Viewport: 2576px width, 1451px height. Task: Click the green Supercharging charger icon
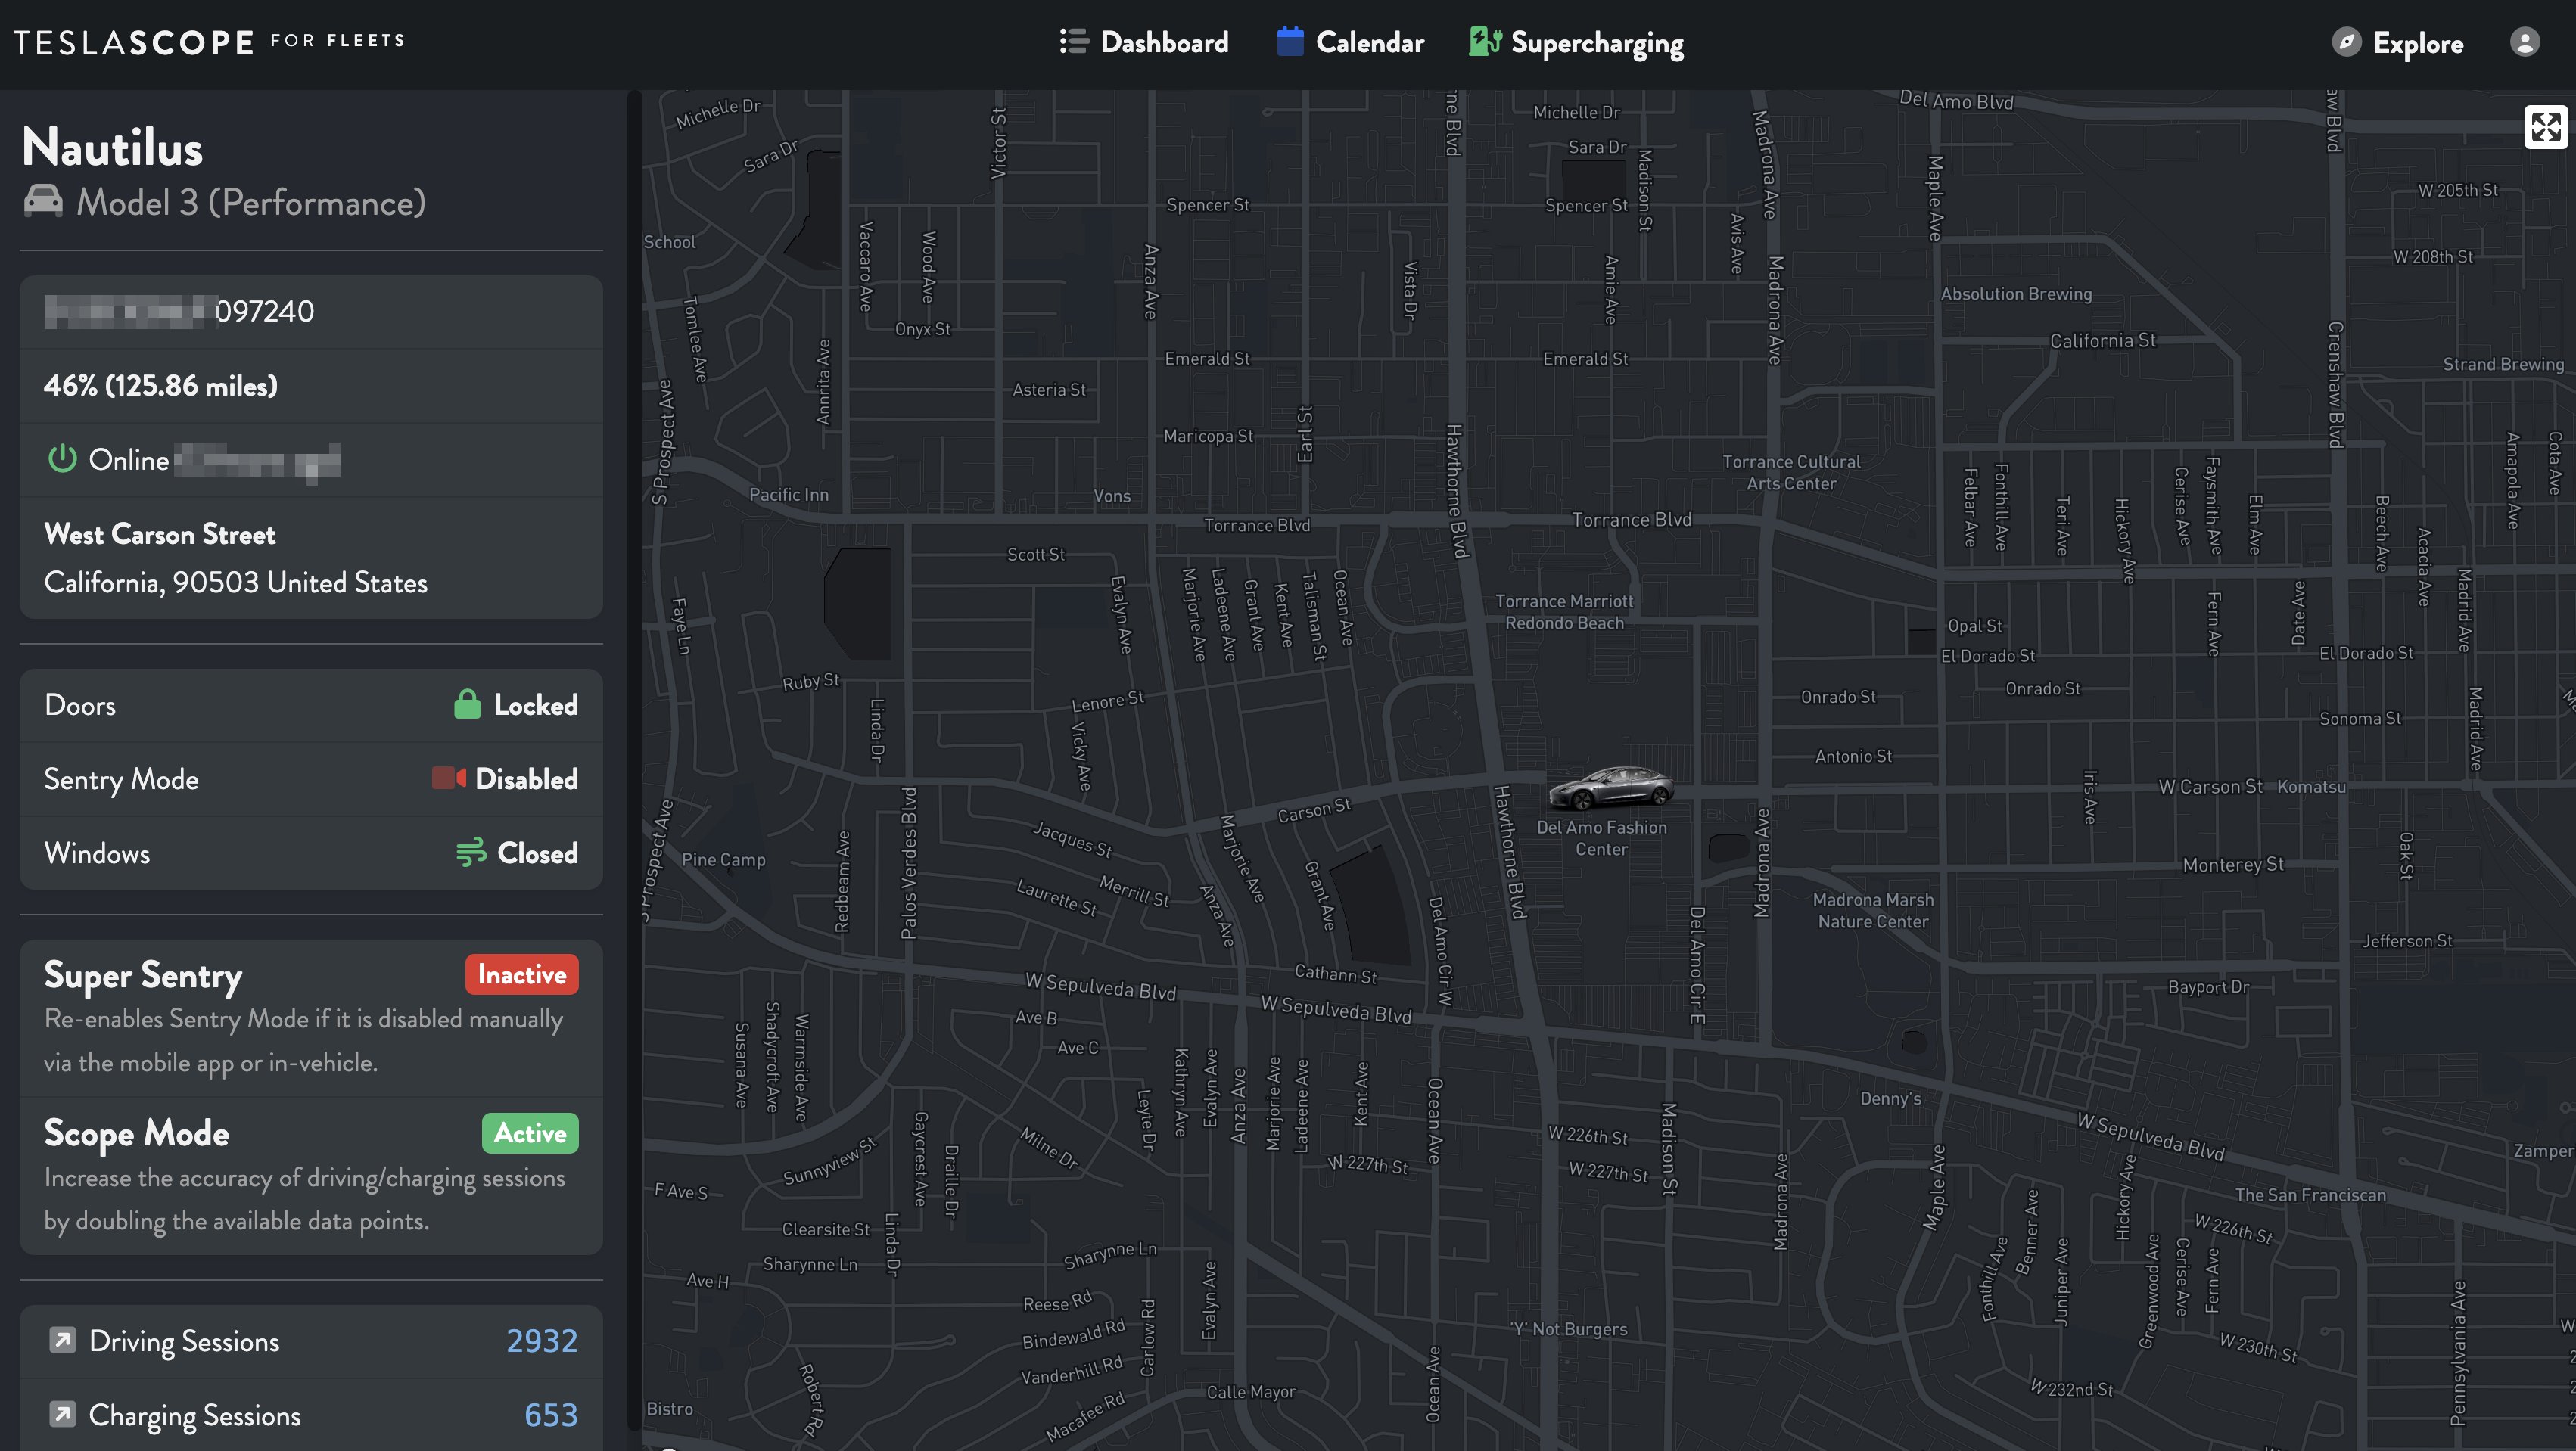pyautogui.click(x=1485, y=41)
